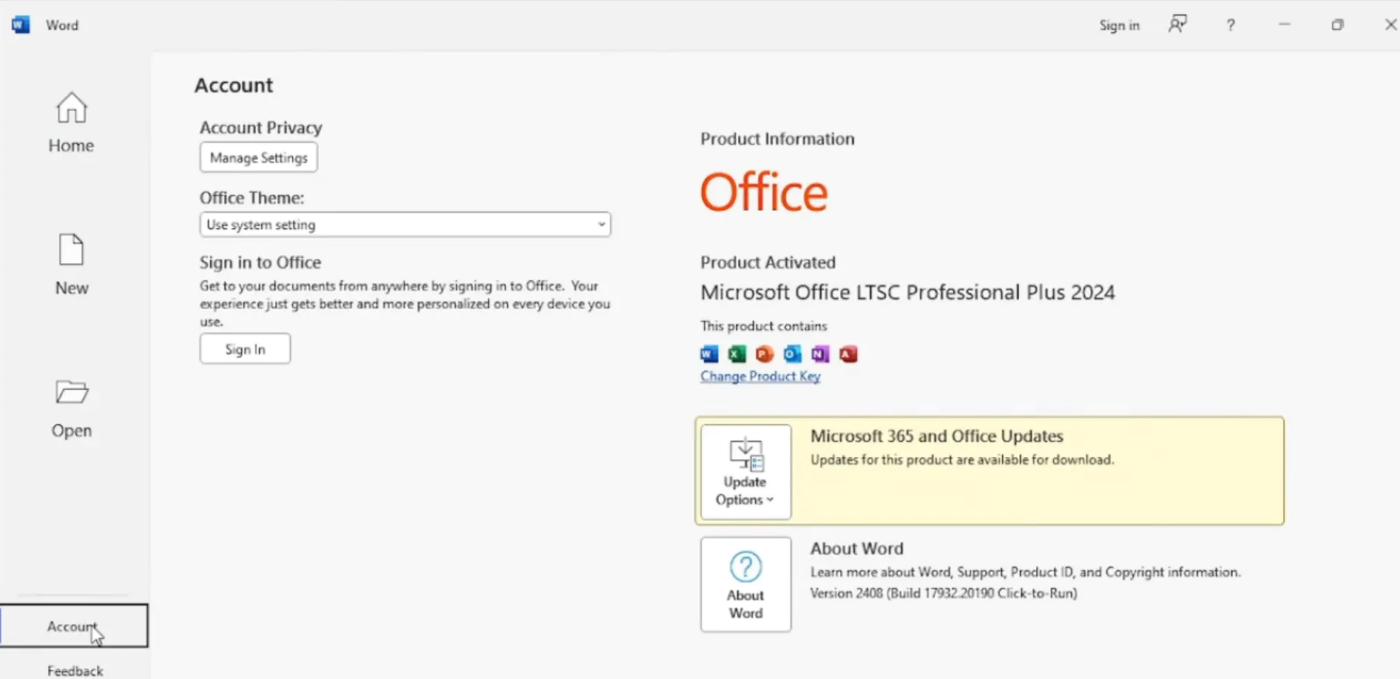Click the Account Privacy label
Viewport: 1400px width, 679px height.
pos(261,128)
